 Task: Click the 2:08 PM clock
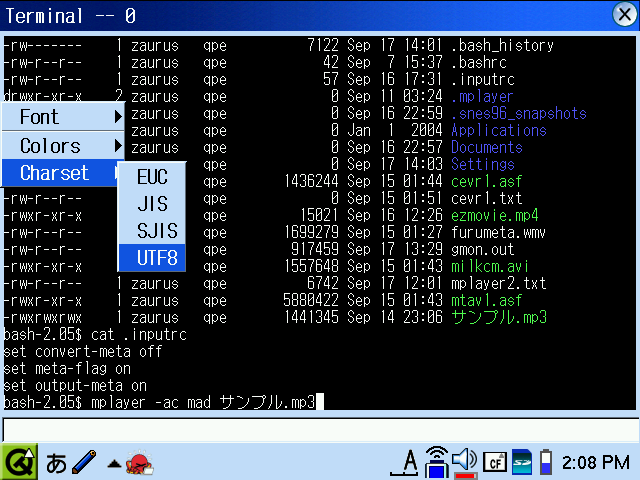coord(596,463)
